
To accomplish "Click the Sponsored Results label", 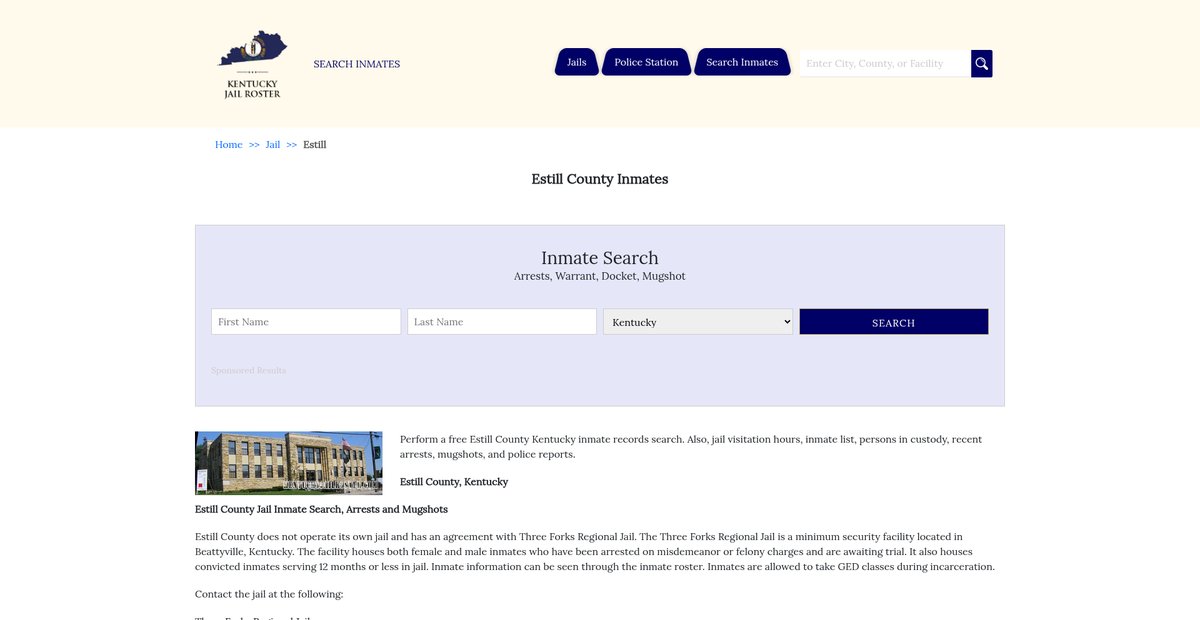I will tap(248, 371).
